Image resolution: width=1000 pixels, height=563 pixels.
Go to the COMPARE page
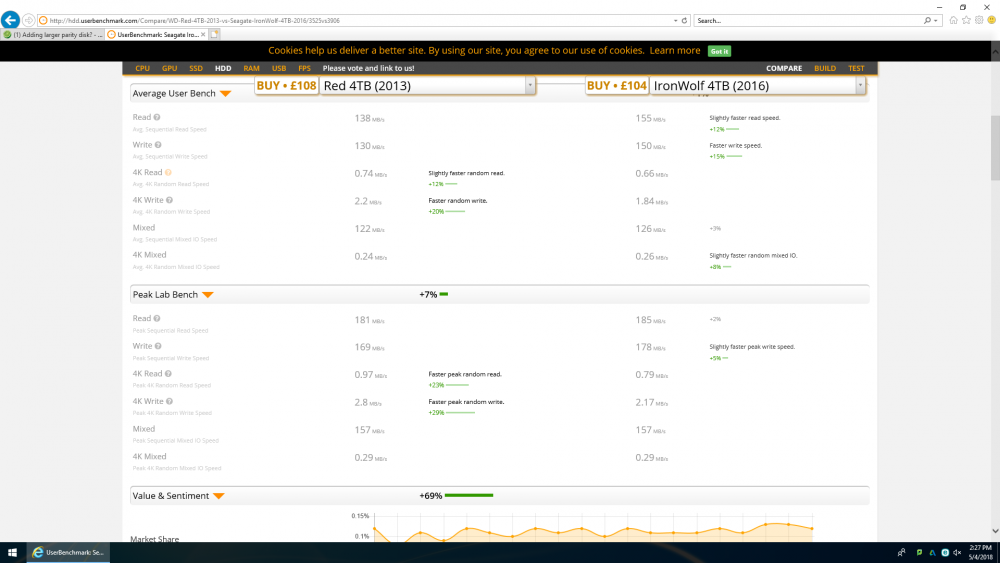[x=784, y=68]
